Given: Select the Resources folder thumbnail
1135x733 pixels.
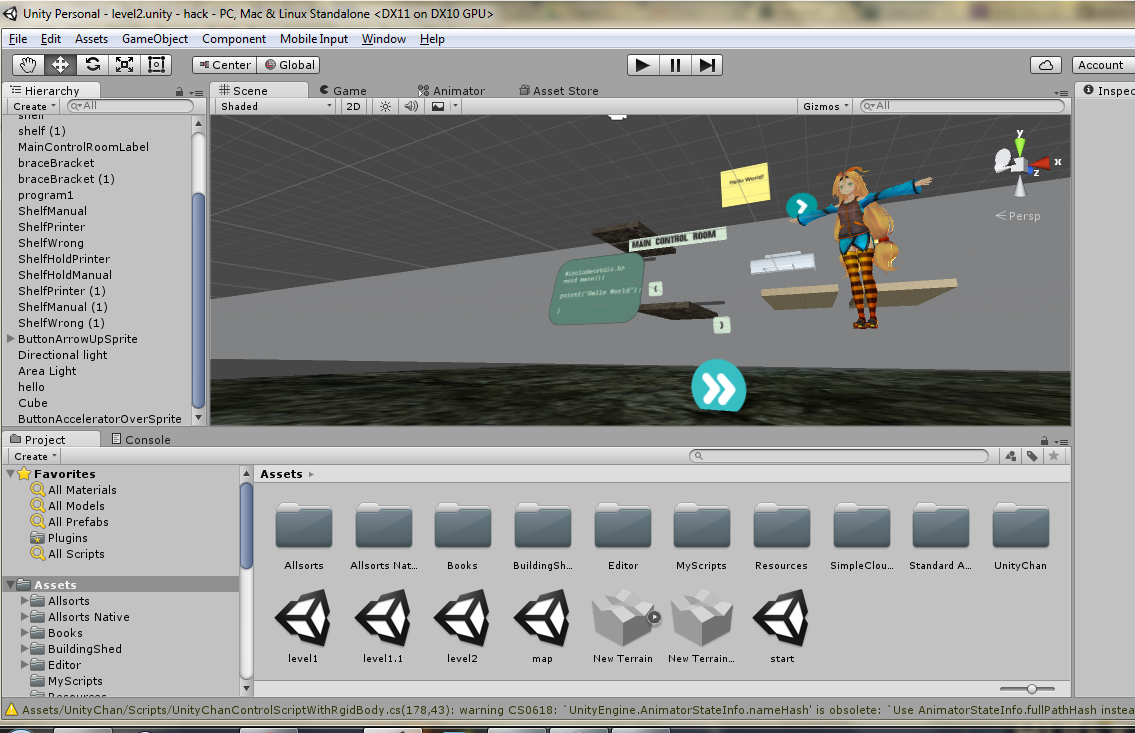Looking at the screenshot, I should tap(781, 526).
